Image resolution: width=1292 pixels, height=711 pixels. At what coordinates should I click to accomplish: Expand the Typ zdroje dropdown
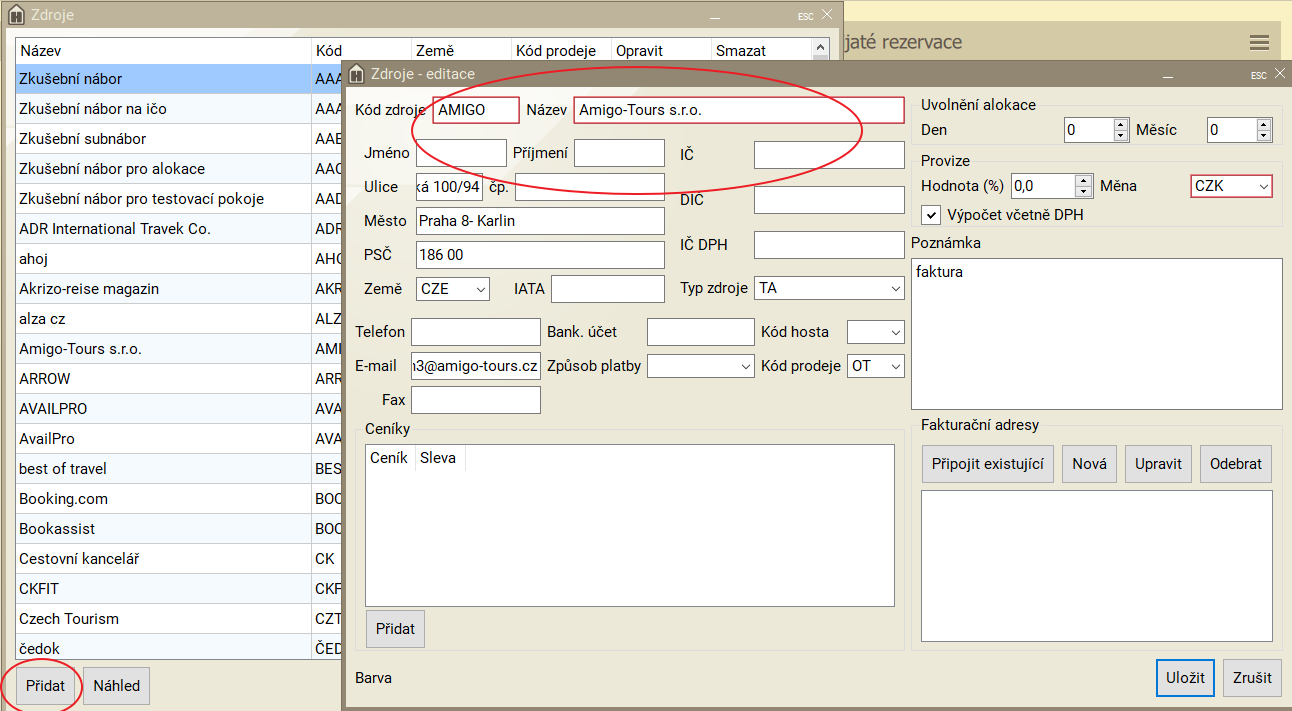(829, 288)
